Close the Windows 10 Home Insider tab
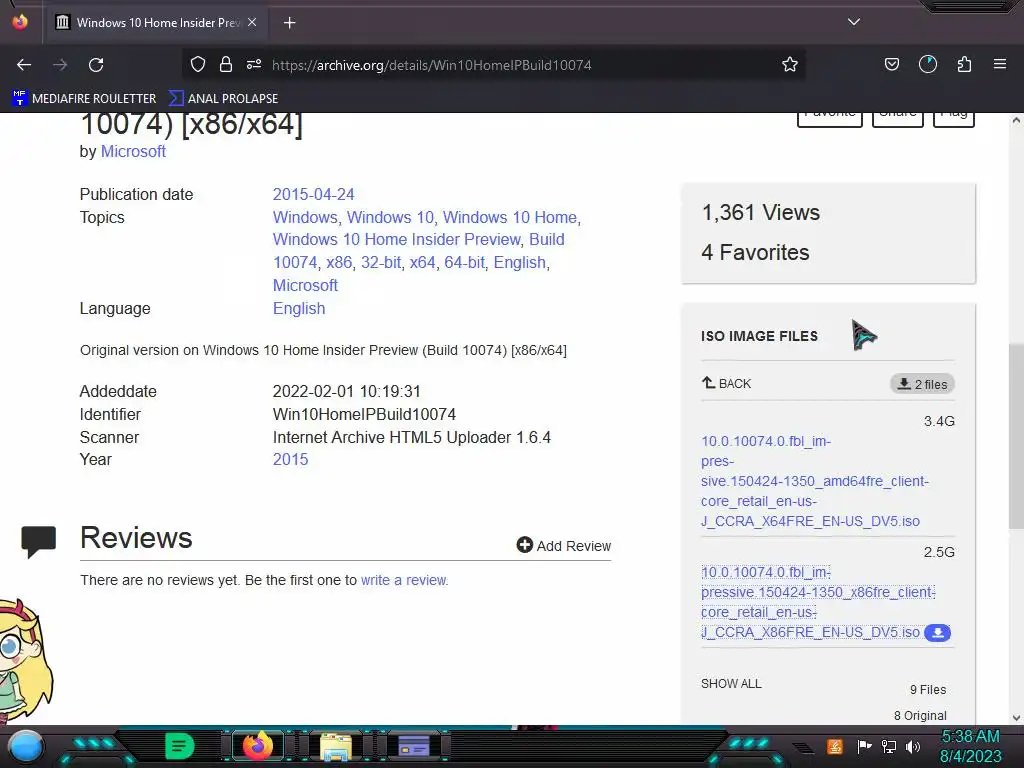This screenshot has width=1024, height=768. pyautogui.click(x=252, y=22)
